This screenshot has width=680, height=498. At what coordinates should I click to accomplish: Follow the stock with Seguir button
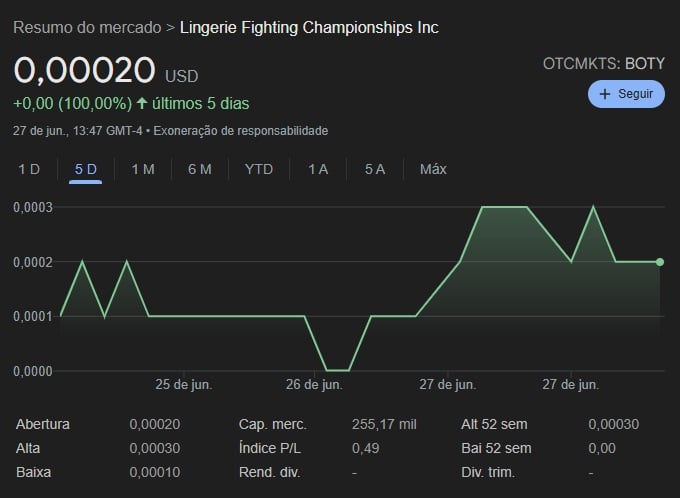tap(626, 94)
